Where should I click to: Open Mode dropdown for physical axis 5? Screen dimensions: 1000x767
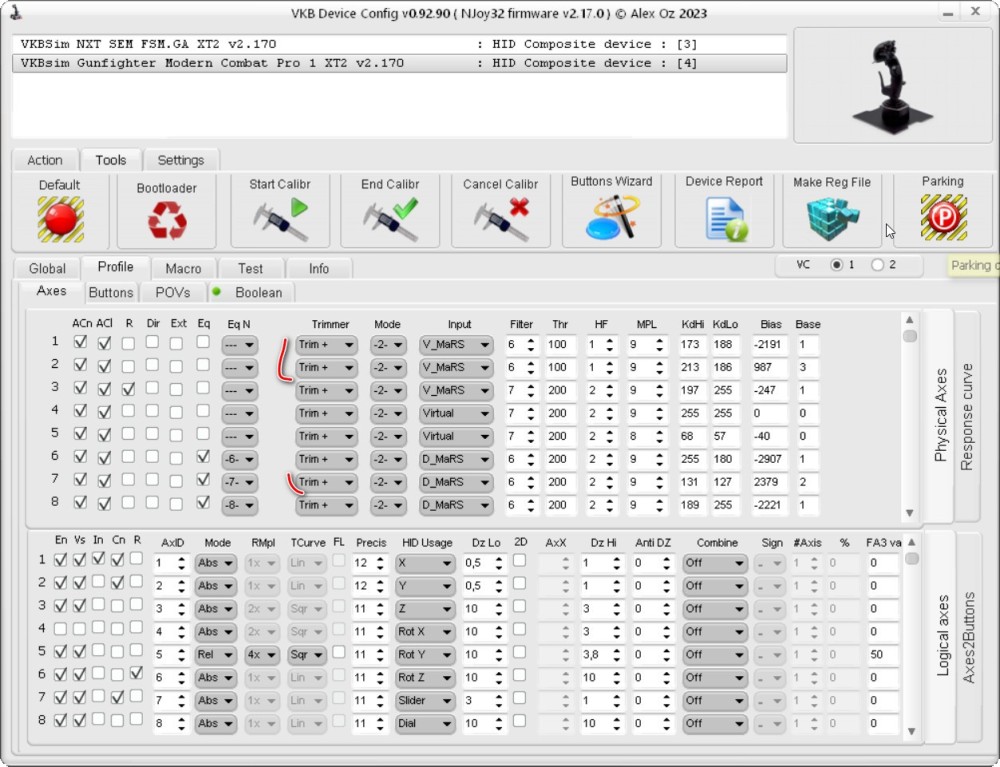tap(388, 437)
